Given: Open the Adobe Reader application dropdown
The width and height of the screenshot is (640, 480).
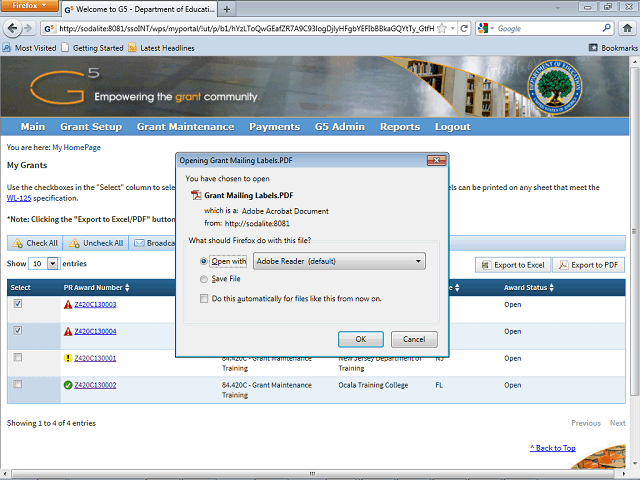Looking at the screenshot, I should pyautogui.click(x=339, y=261).
